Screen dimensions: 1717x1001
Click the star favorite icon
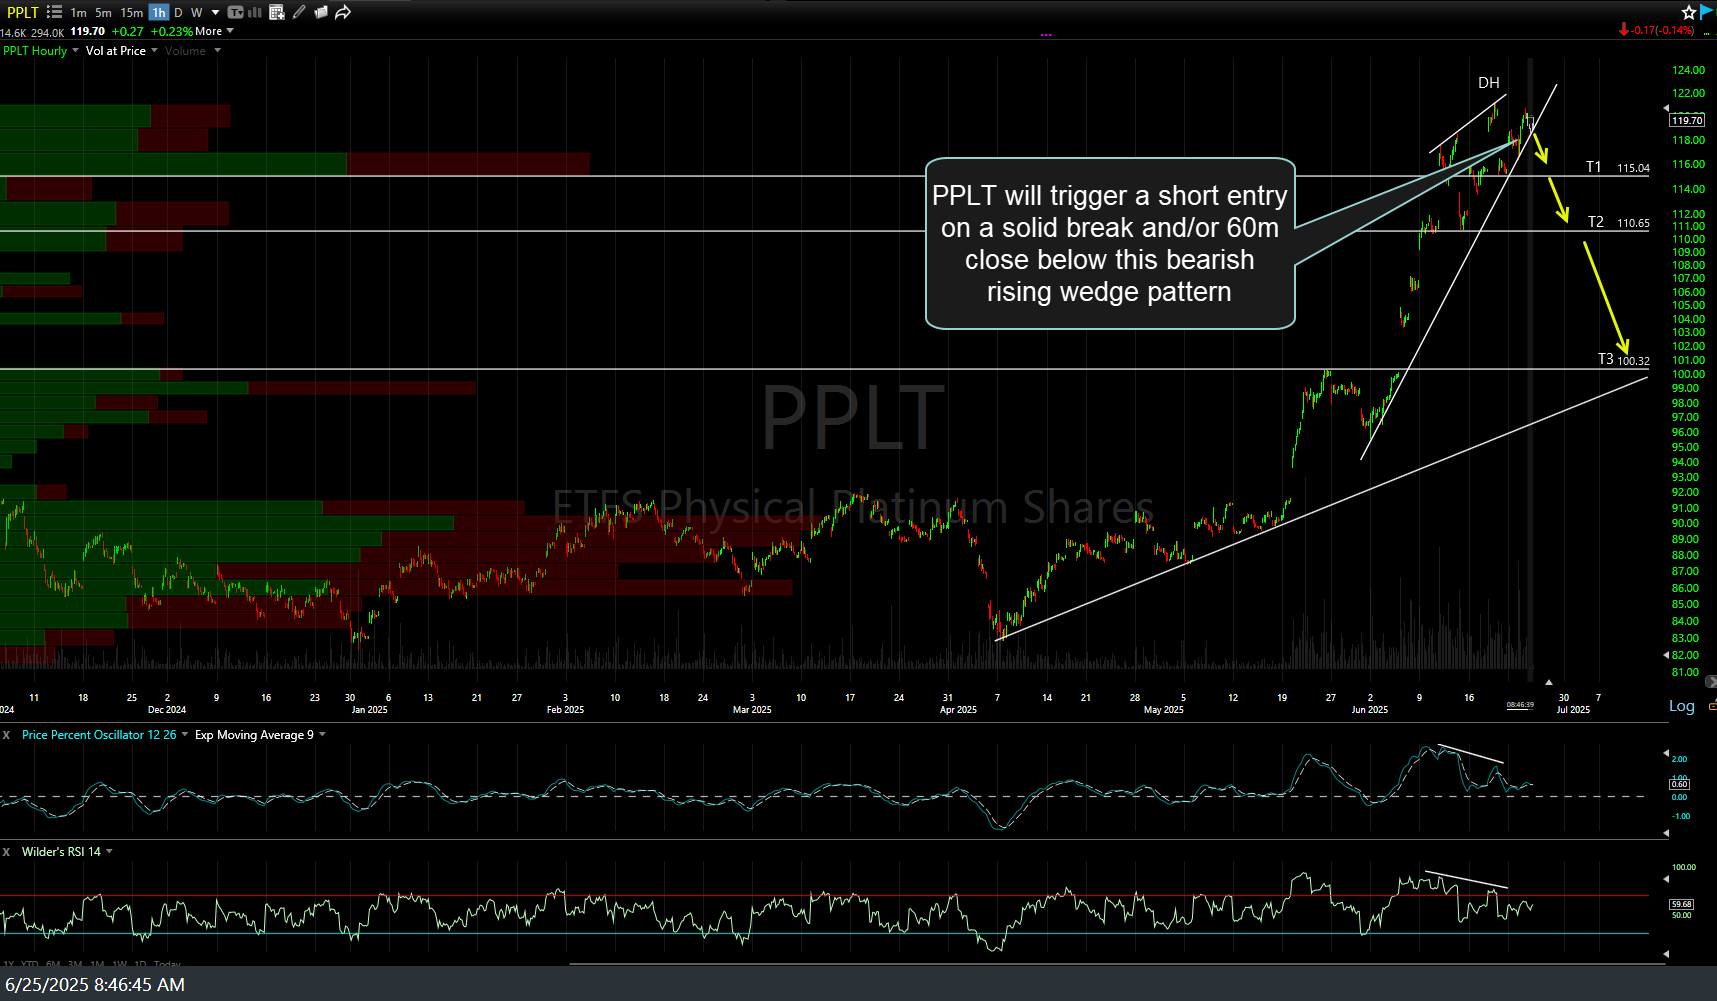pyautogui.click(x=1689, y=12)
